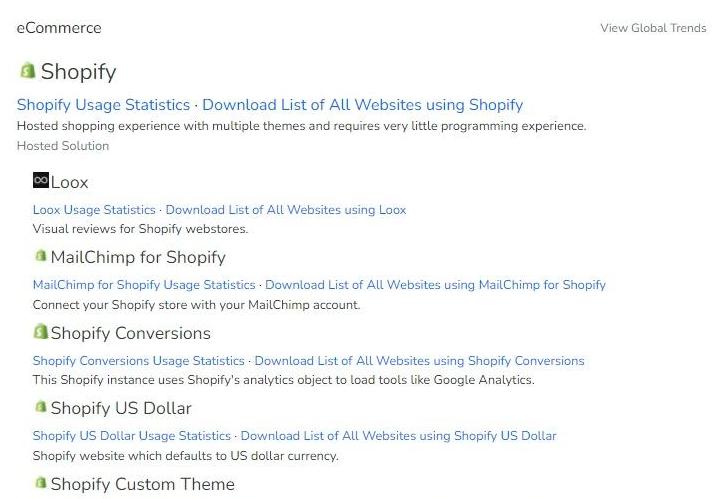Image resolution: width=723 pixels, height=499 pixels.
Task: Click the Shopify main heading text
Action: tap(78, 72)
